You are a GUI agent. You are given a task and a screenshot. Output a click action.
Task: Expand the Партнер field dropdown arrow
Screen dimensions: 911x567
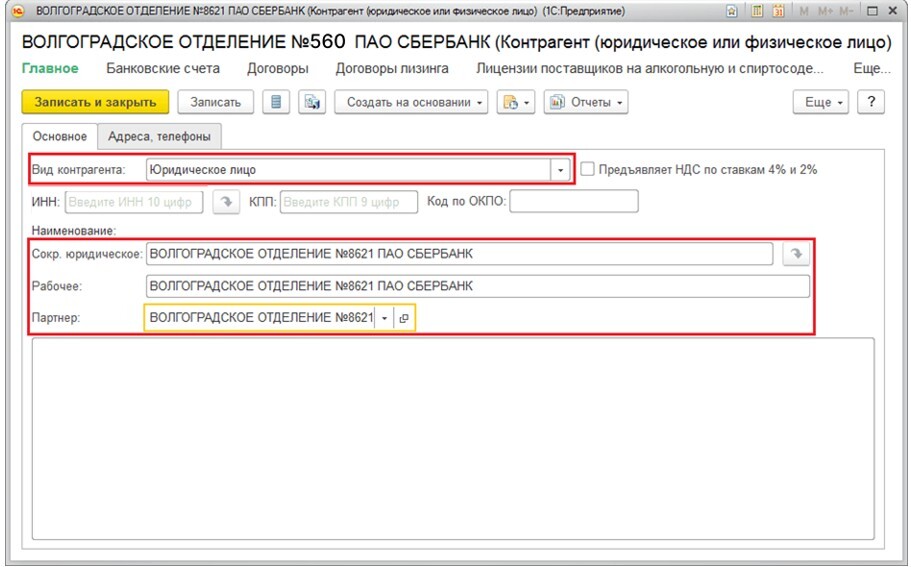[x=384, y=318]
